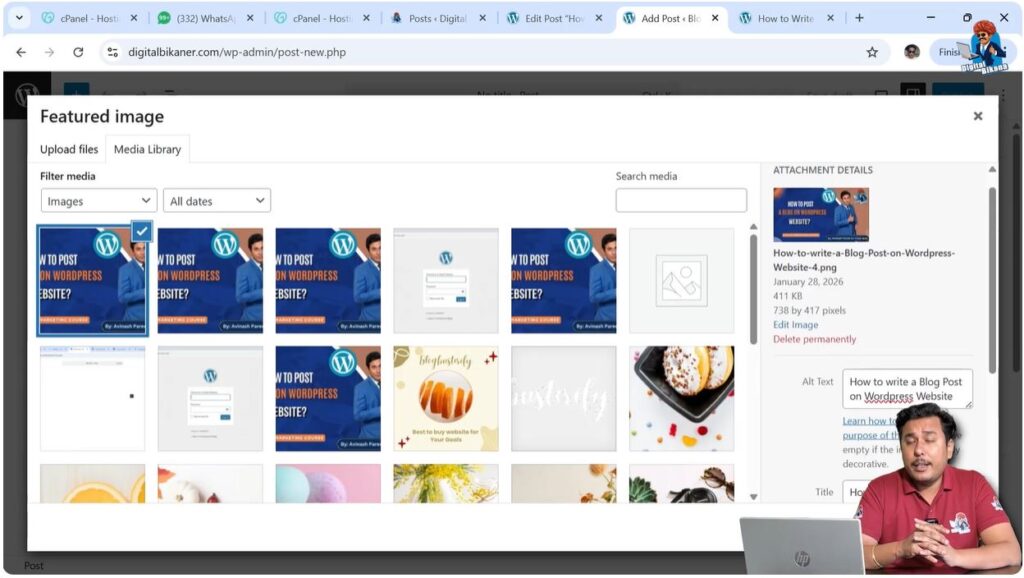Bookmark page with star icon
This screenshot has width=1024, height=578.
871,52
